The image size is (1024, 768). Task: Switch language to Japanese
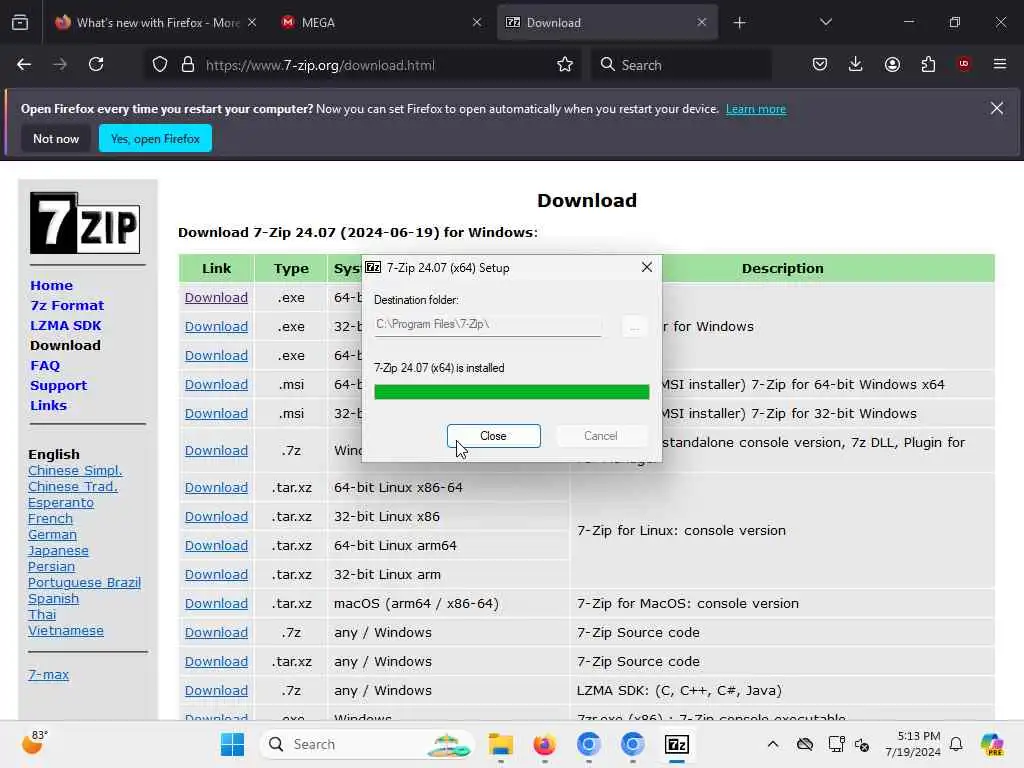[x=58, y=551]
